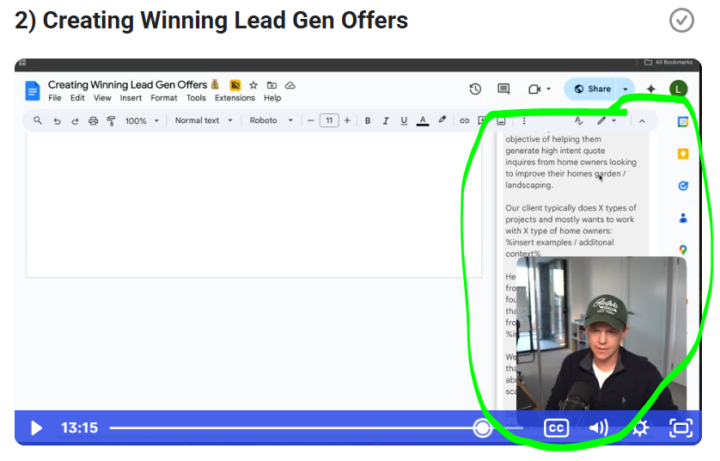
Task: Open the video settings gear
Action: tap(640, 428)
